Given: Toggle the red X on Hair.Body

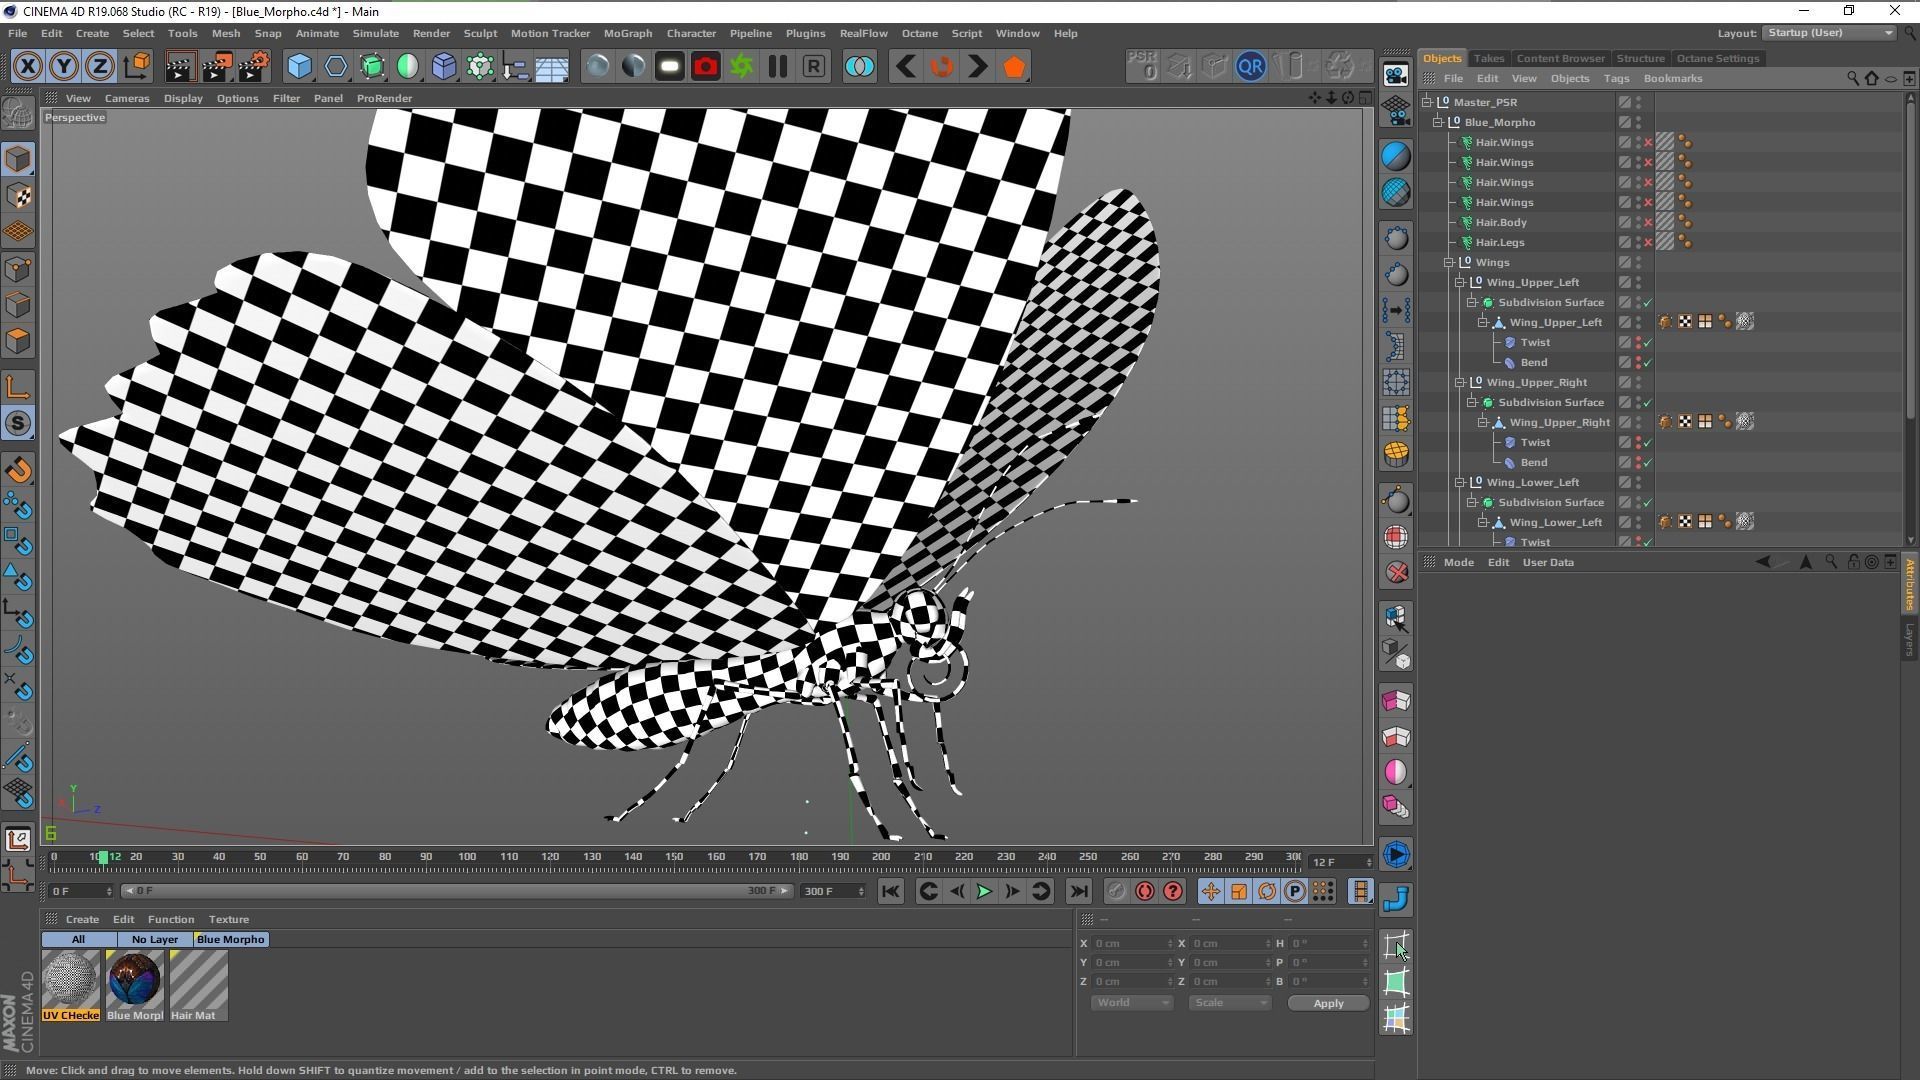Looking at the screenshot, I should [1647, 223].
